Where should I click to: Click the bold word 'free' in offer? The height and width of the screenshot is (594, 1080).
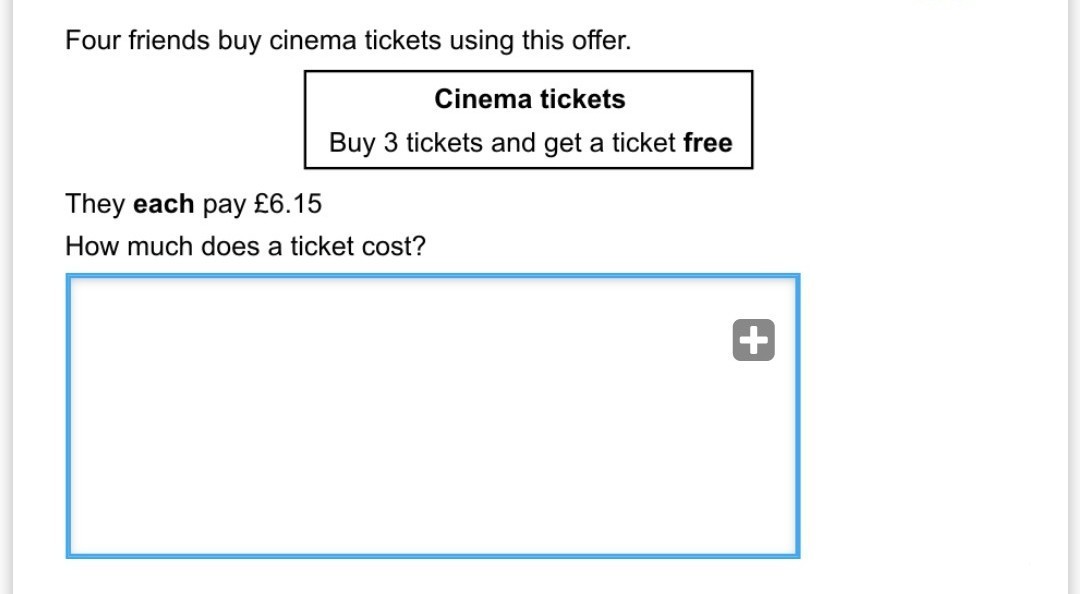coord(707,143)
